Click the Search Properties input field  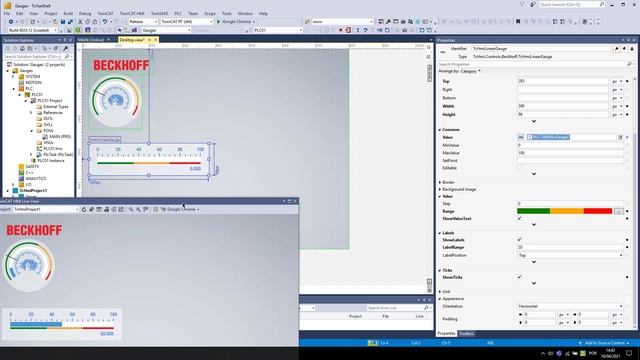[532, 64]
